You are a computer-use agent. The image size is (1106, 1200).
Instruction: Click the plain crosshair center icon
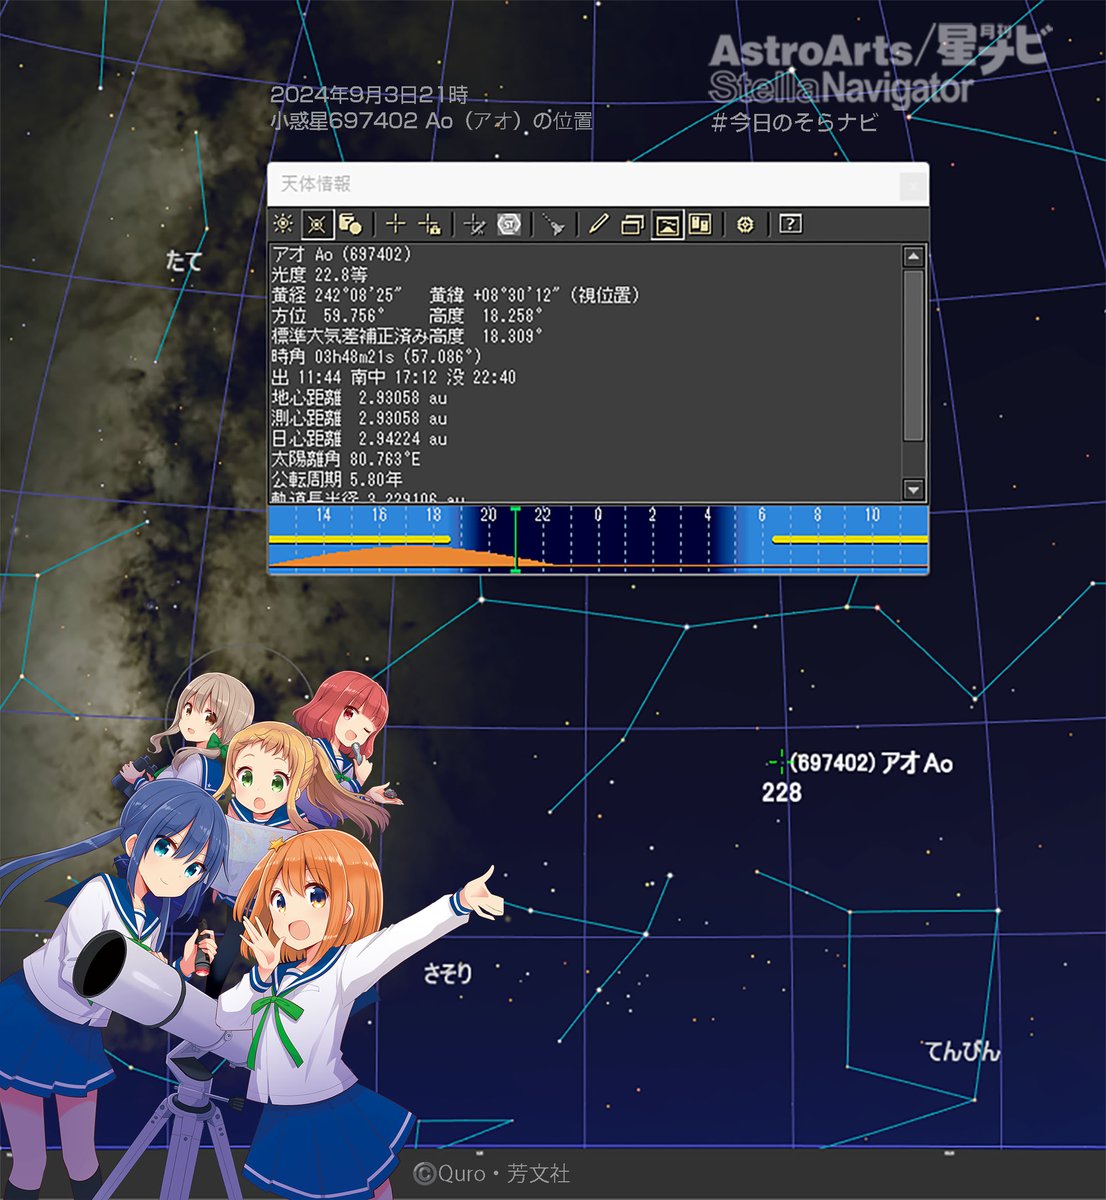point(396,224)
